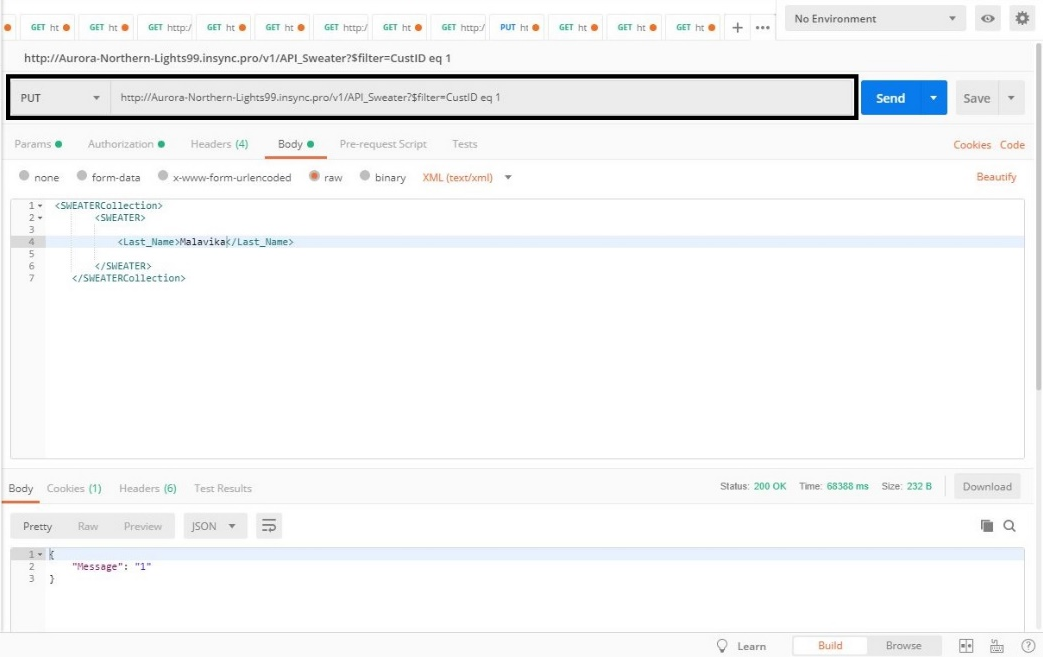Open the help question mark icon
The image size is (1043, 657).
(1027, 646)
